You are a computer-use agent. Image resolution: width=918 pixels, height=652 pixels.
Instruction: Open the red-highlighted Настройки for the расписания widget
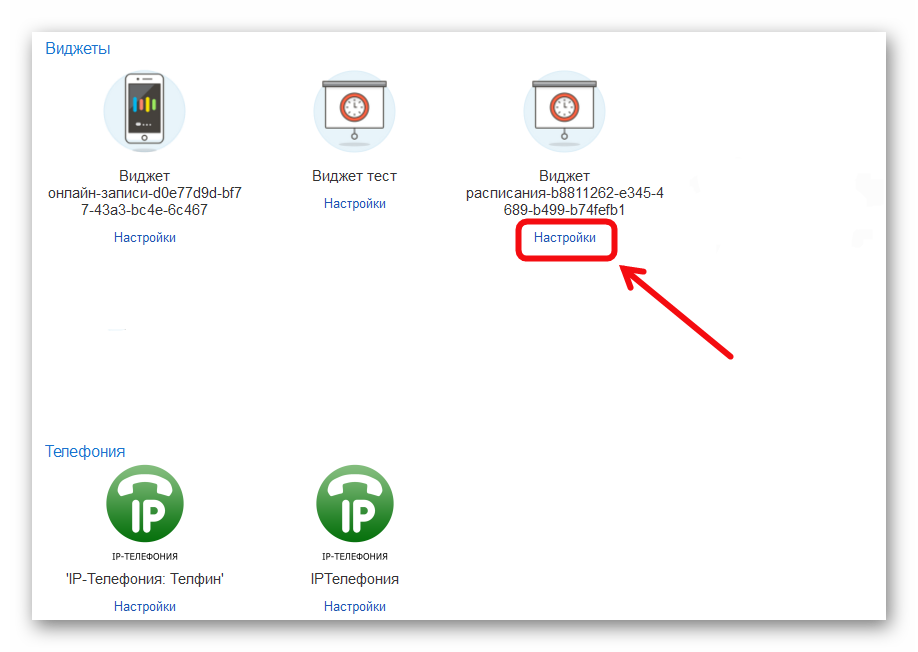[x=565, y=238]
